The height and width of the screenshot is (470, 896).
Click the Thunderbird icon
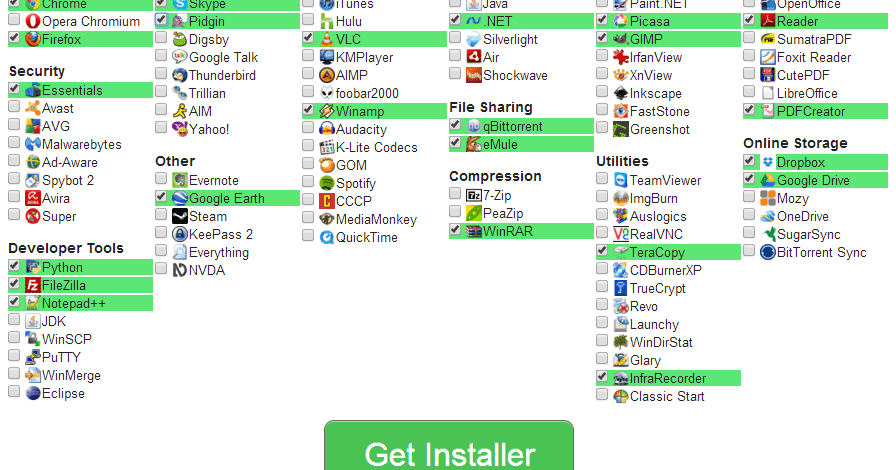click(180, 75)
